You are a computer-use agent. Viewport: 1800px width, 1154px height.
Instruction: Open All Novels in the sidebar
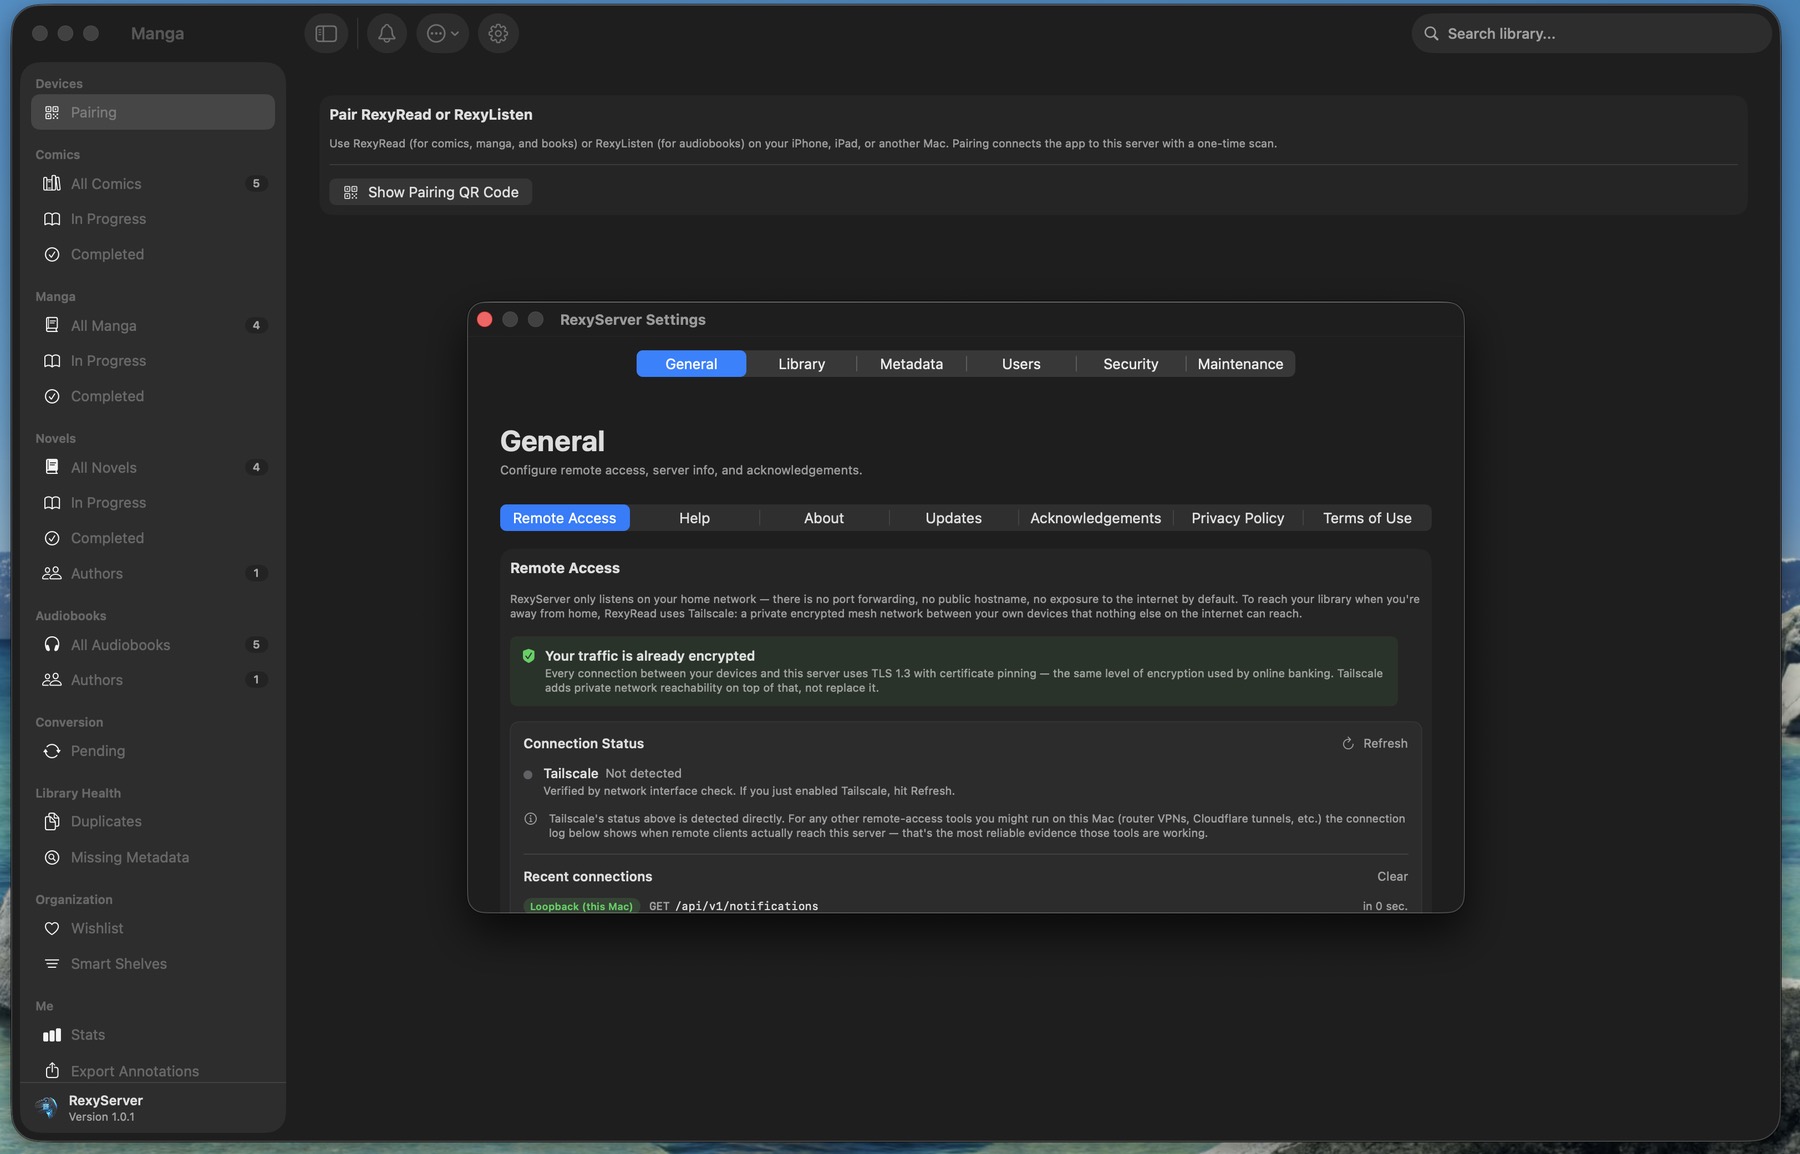click(153, 467)
